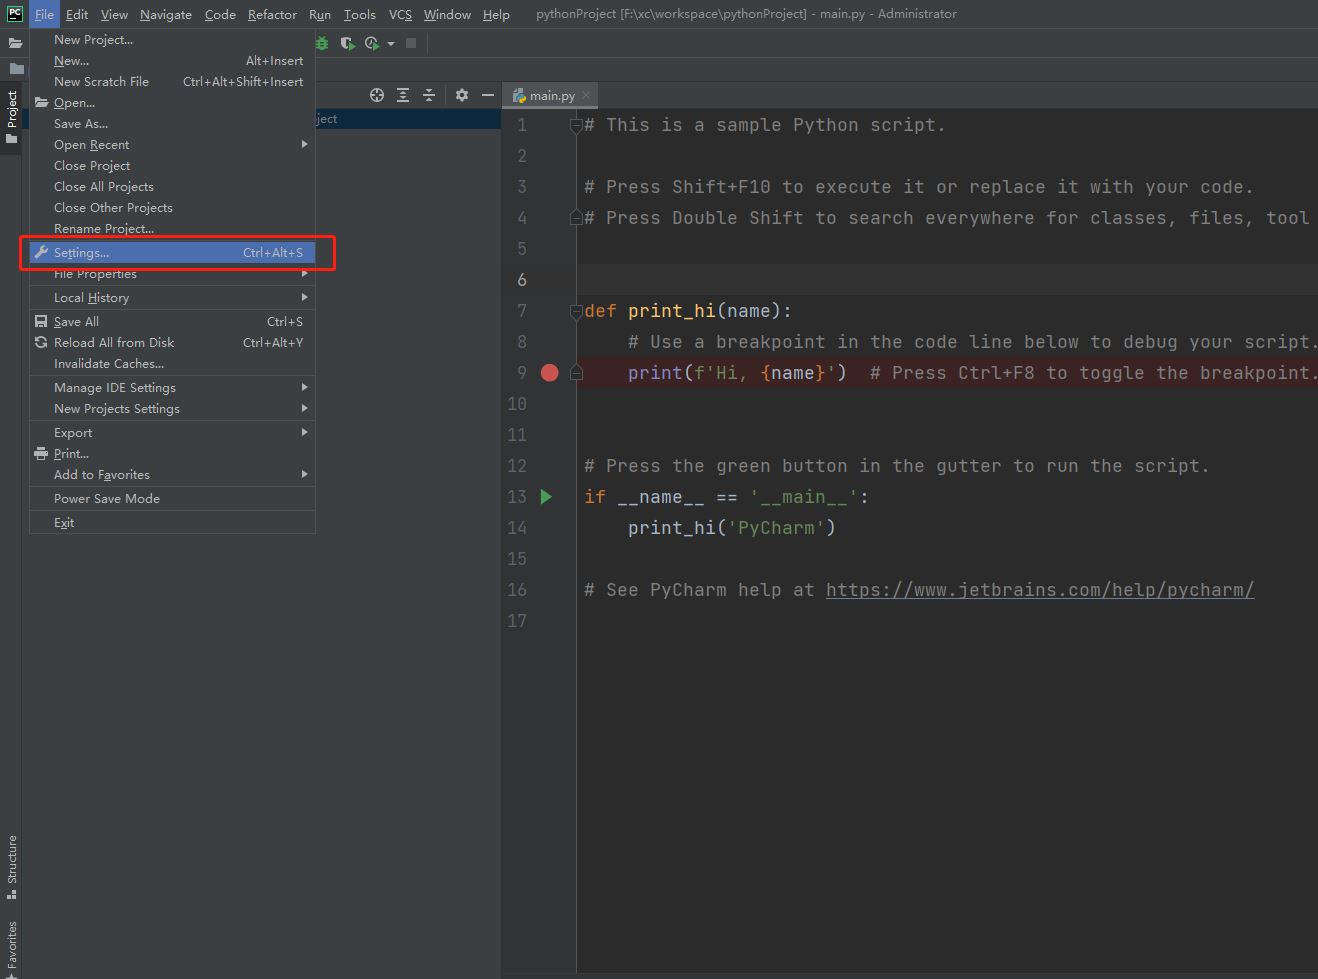
Task: Click Select Opened File crosshair icon
Action: 377,95
